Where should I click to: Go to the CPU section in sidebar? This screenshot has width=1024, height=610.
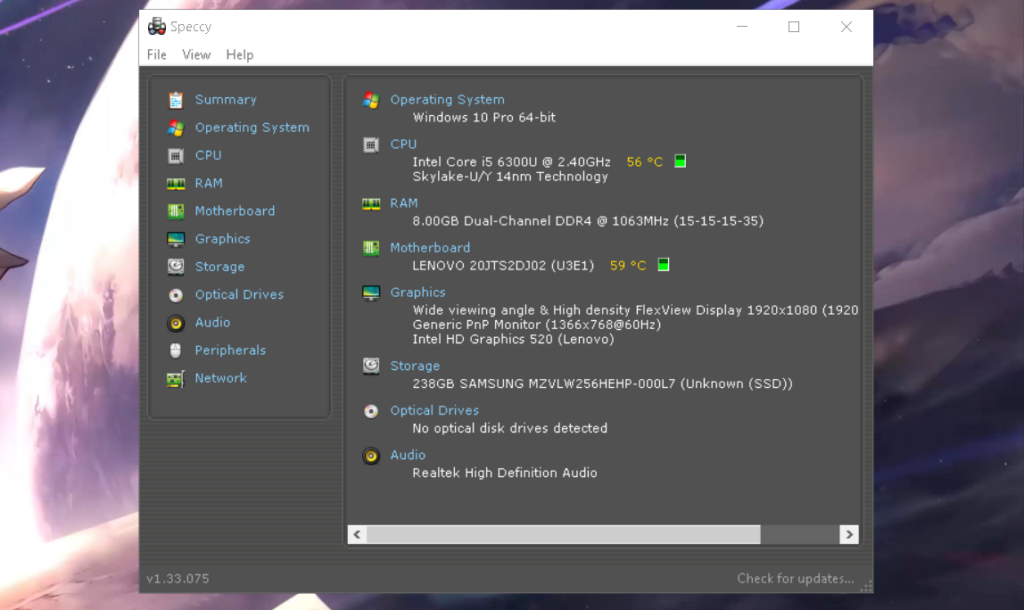click(x=208, y=155)
